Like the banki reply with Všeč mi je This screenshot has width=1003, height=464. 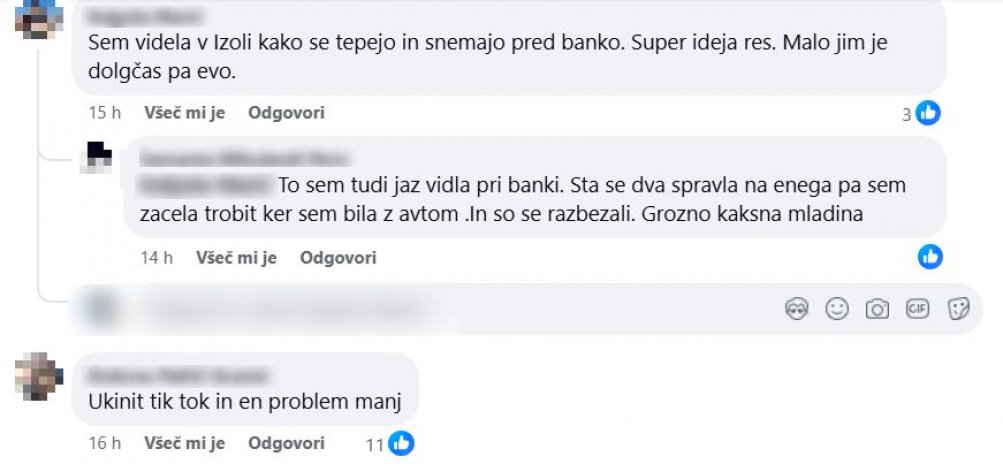tap(236, 258)
